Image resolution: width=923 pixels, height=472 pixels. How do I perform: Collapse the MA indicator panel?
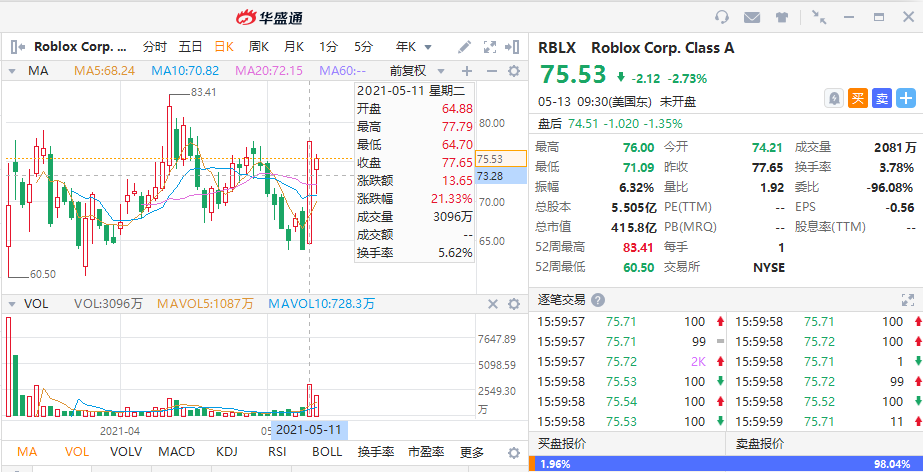[11, 71]
